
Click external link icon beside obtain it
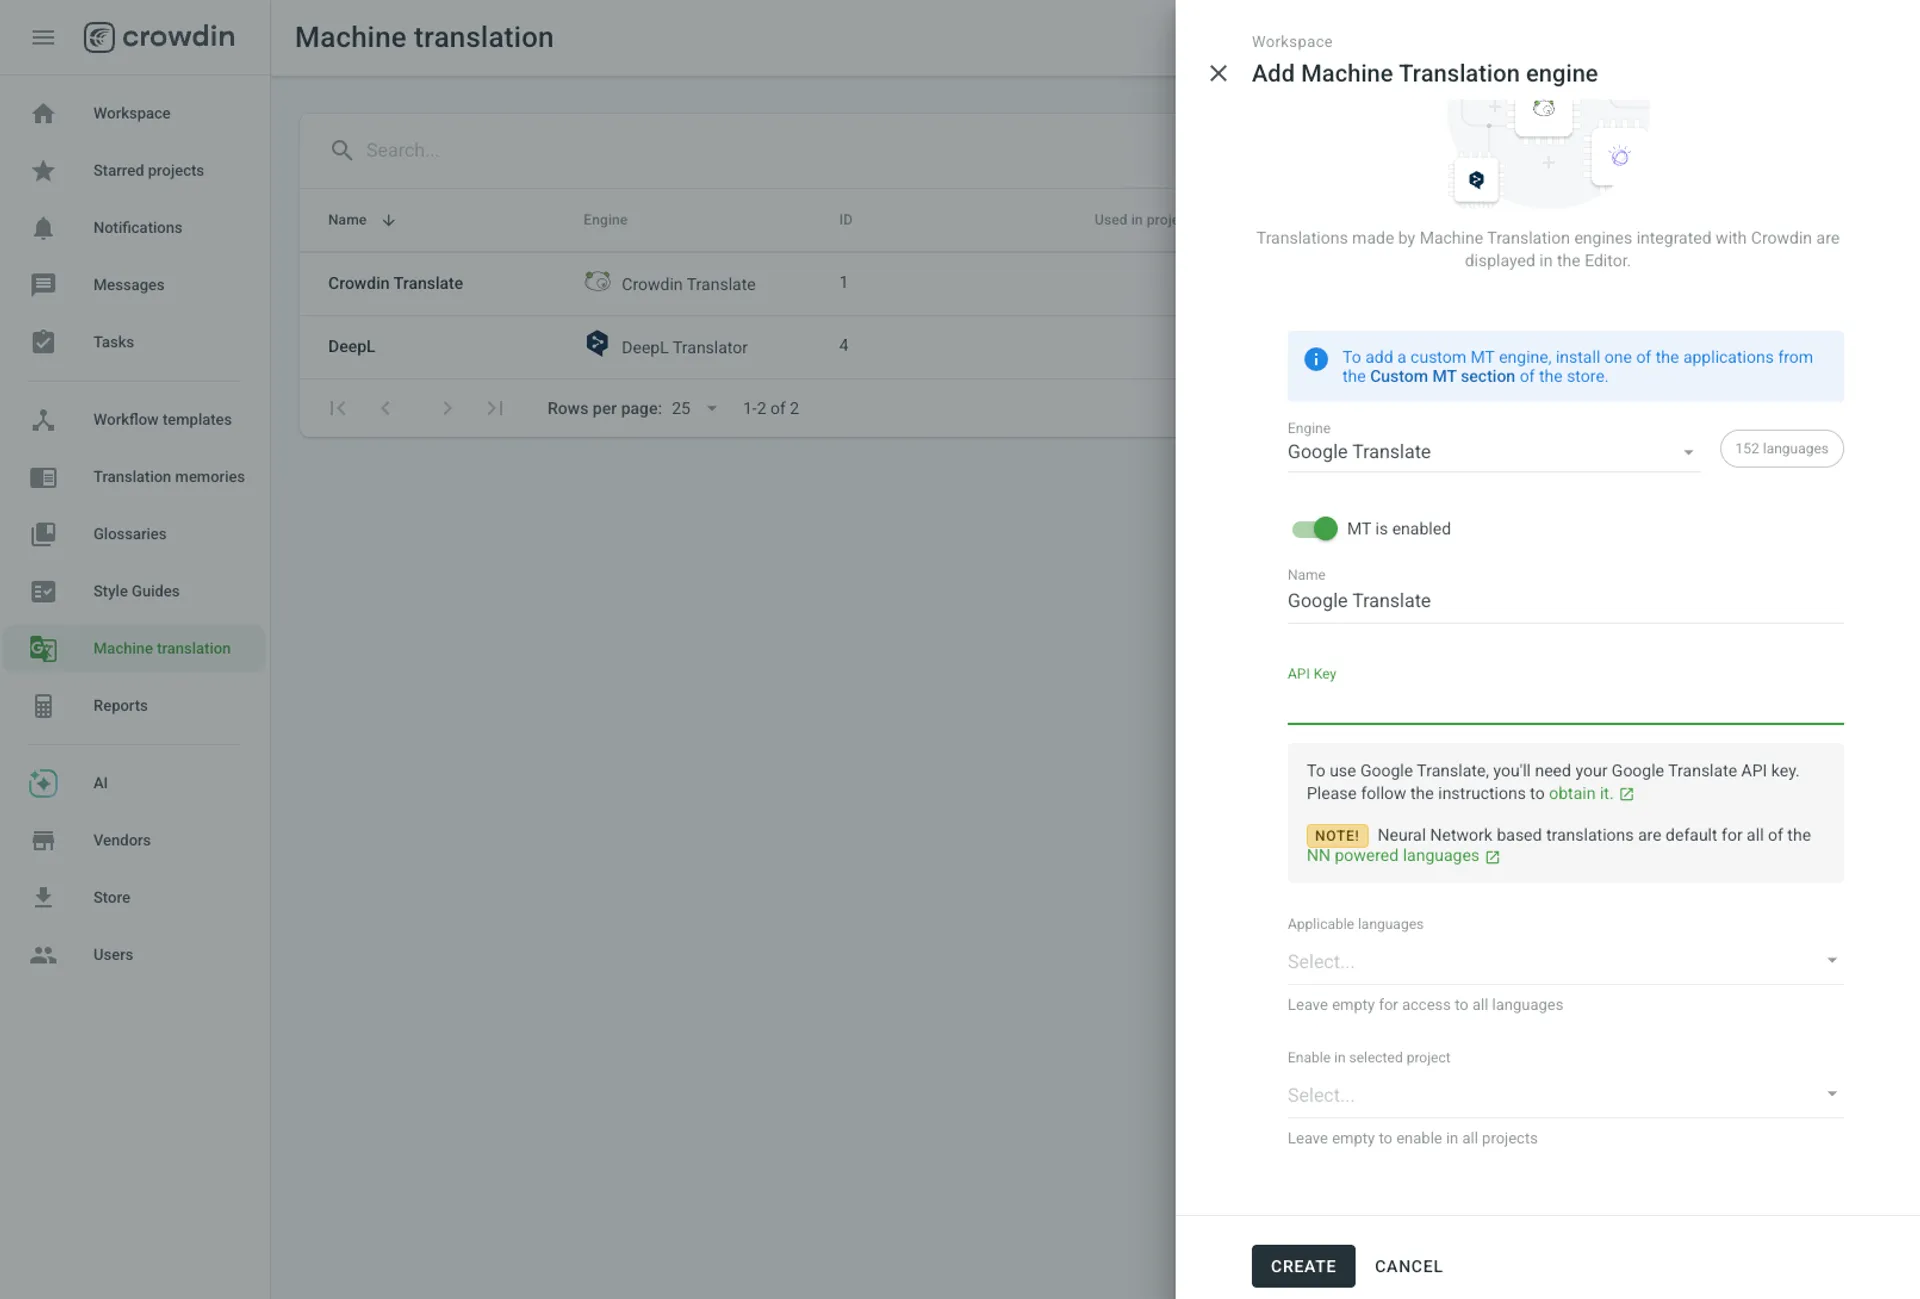point(1626,794)
